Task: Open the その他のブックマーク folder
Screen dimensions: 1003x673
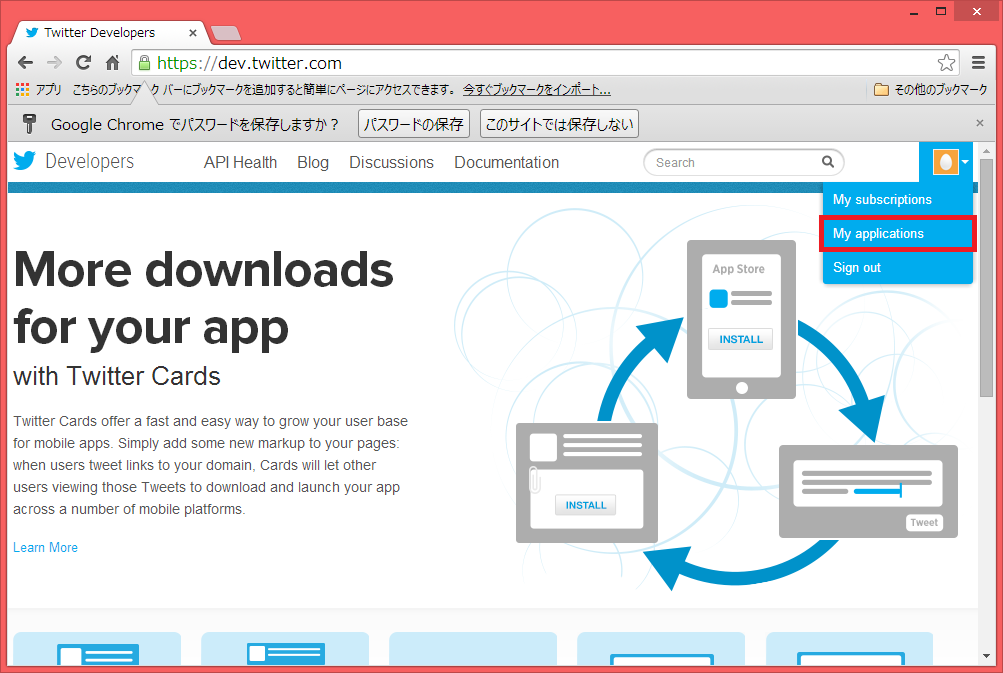Action: (x=931, y=90)
